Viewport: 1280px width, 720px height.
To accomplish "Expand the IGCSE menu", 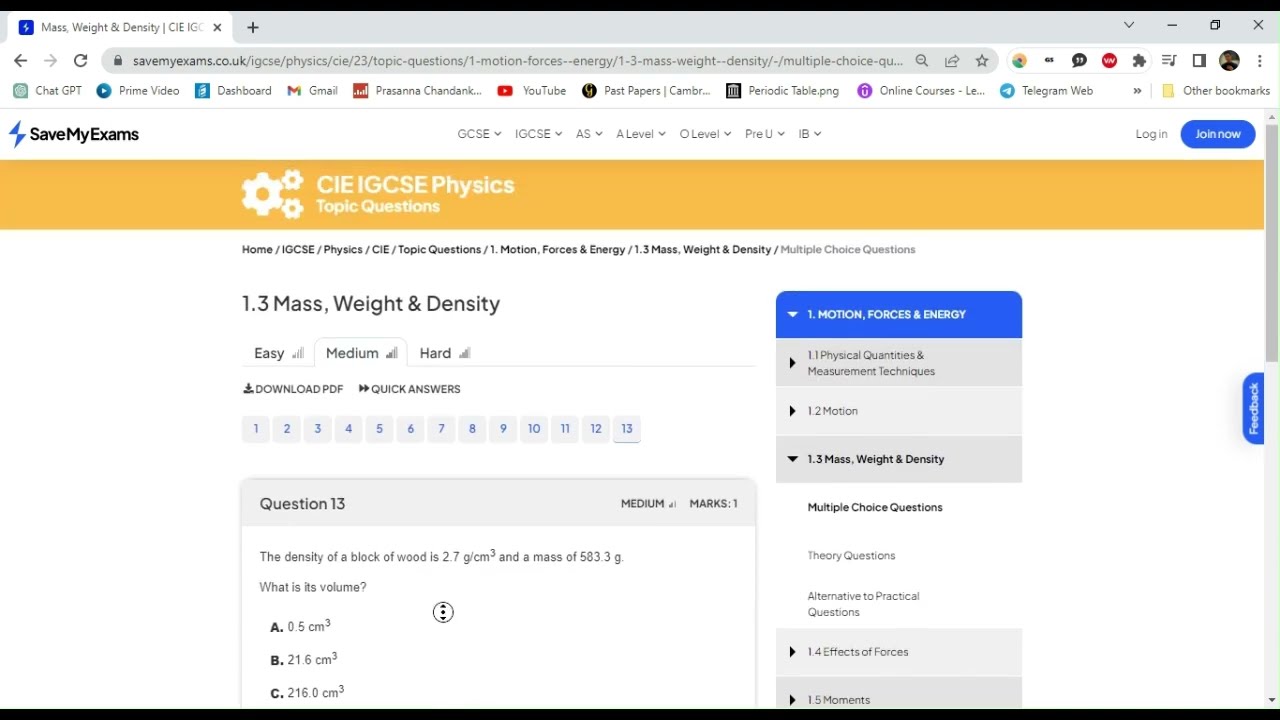I will coord(538,134).
